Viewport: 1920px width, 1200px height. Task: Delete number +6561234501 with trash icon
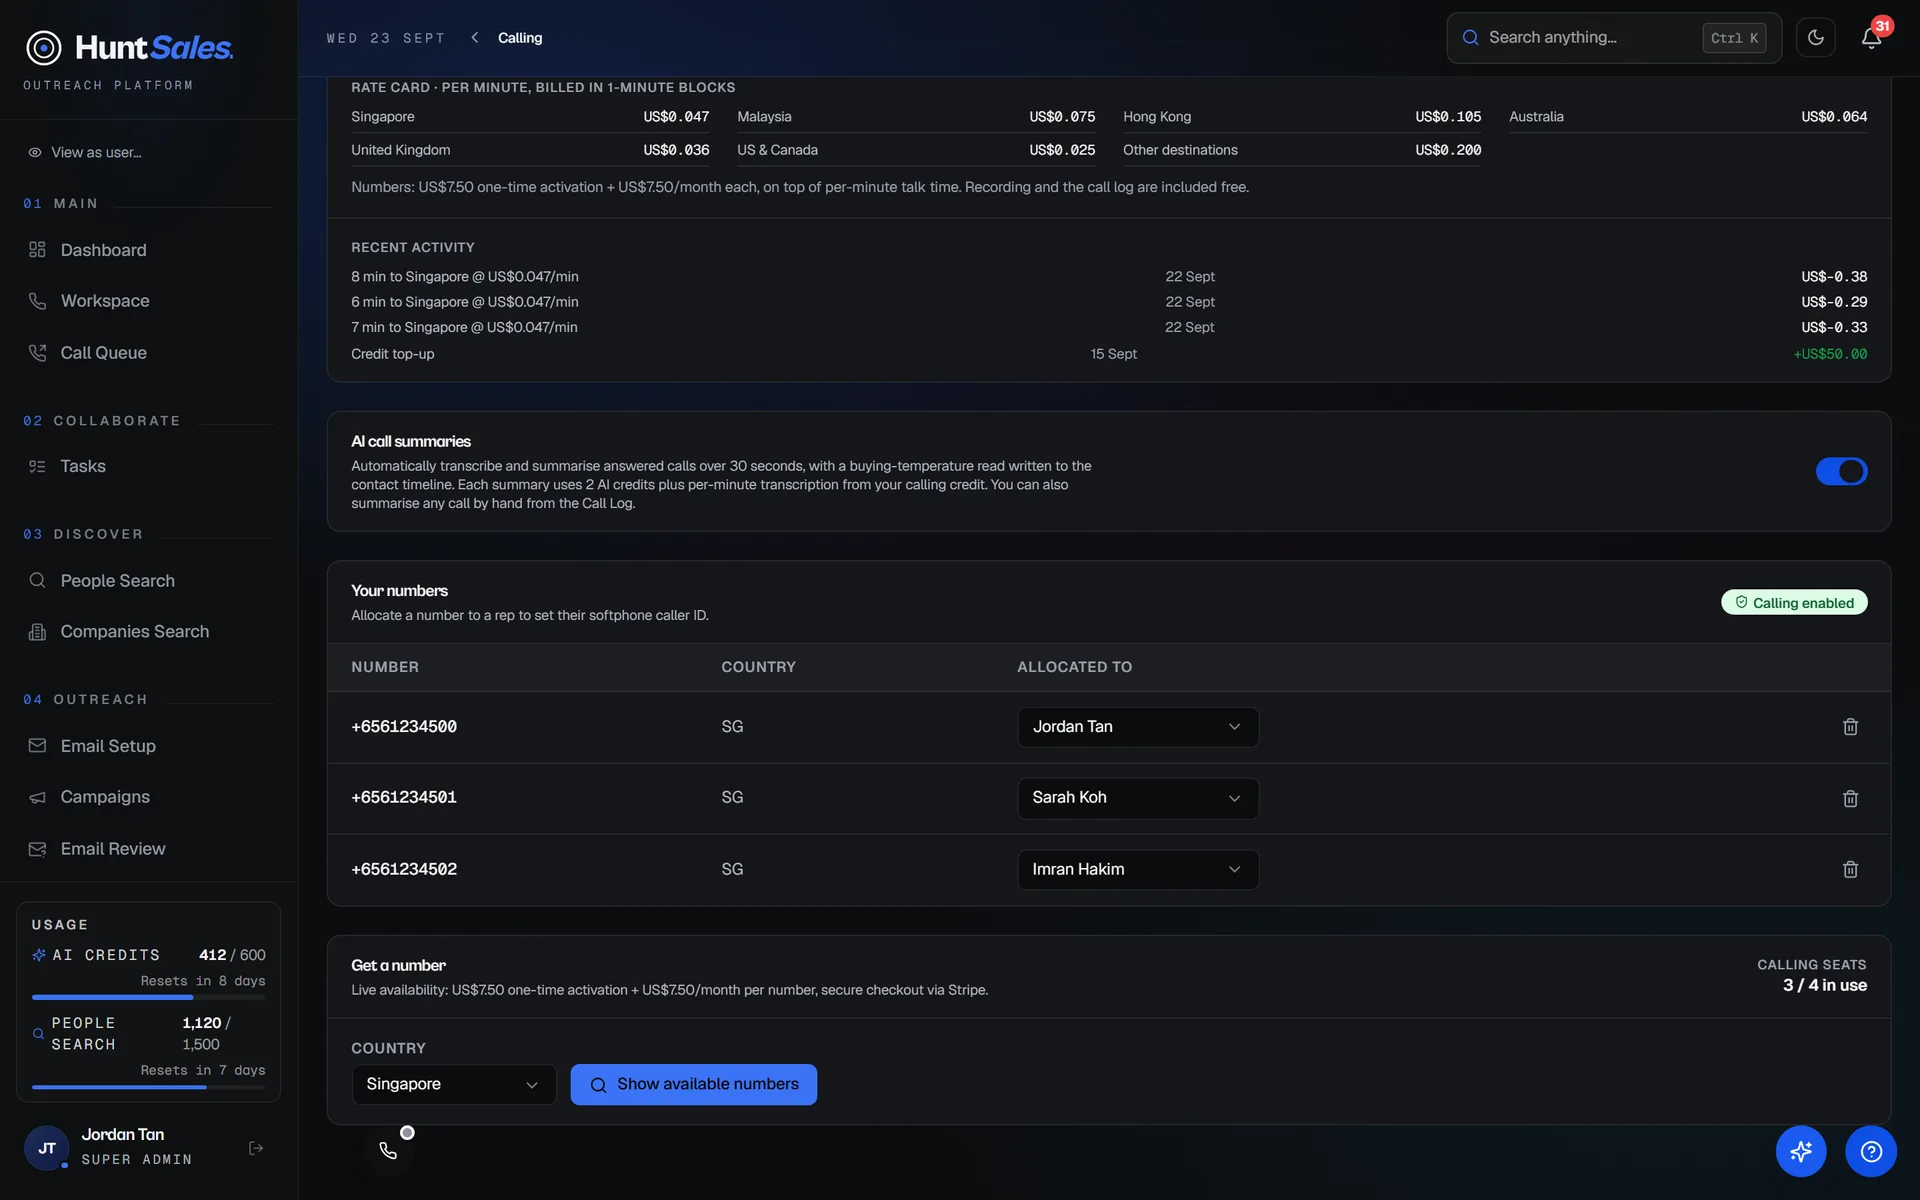tap(1850, 798)
